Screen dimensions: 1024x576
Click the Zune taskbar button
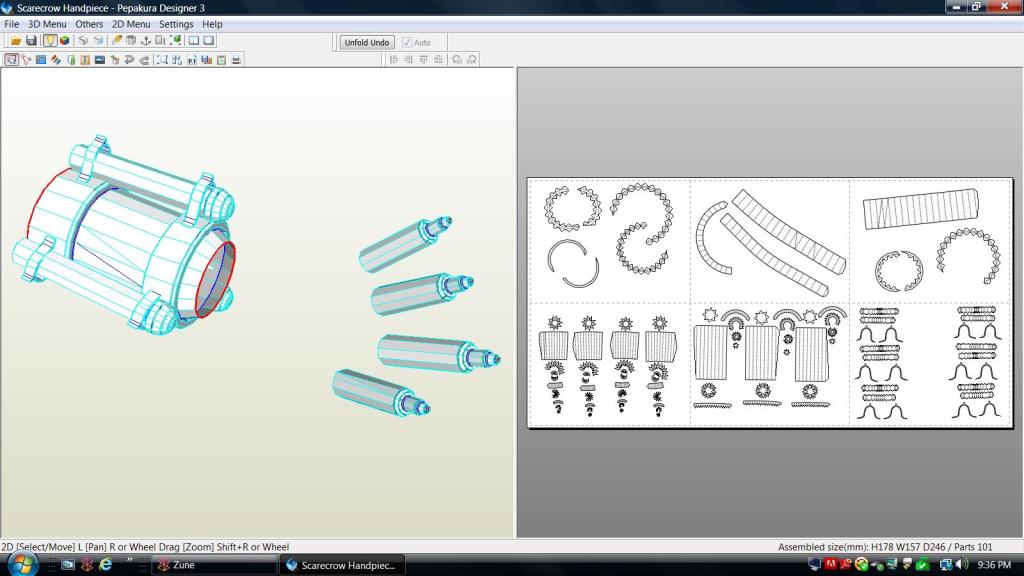[214, 565]
